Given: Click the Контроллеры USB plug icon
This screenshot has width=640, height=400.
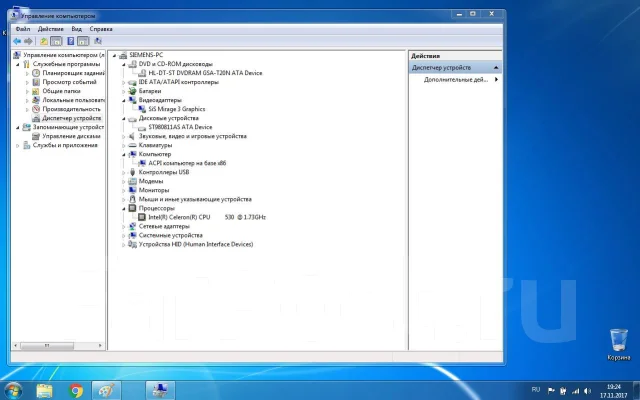Looking at the screenshot, I should pos(132,172).
